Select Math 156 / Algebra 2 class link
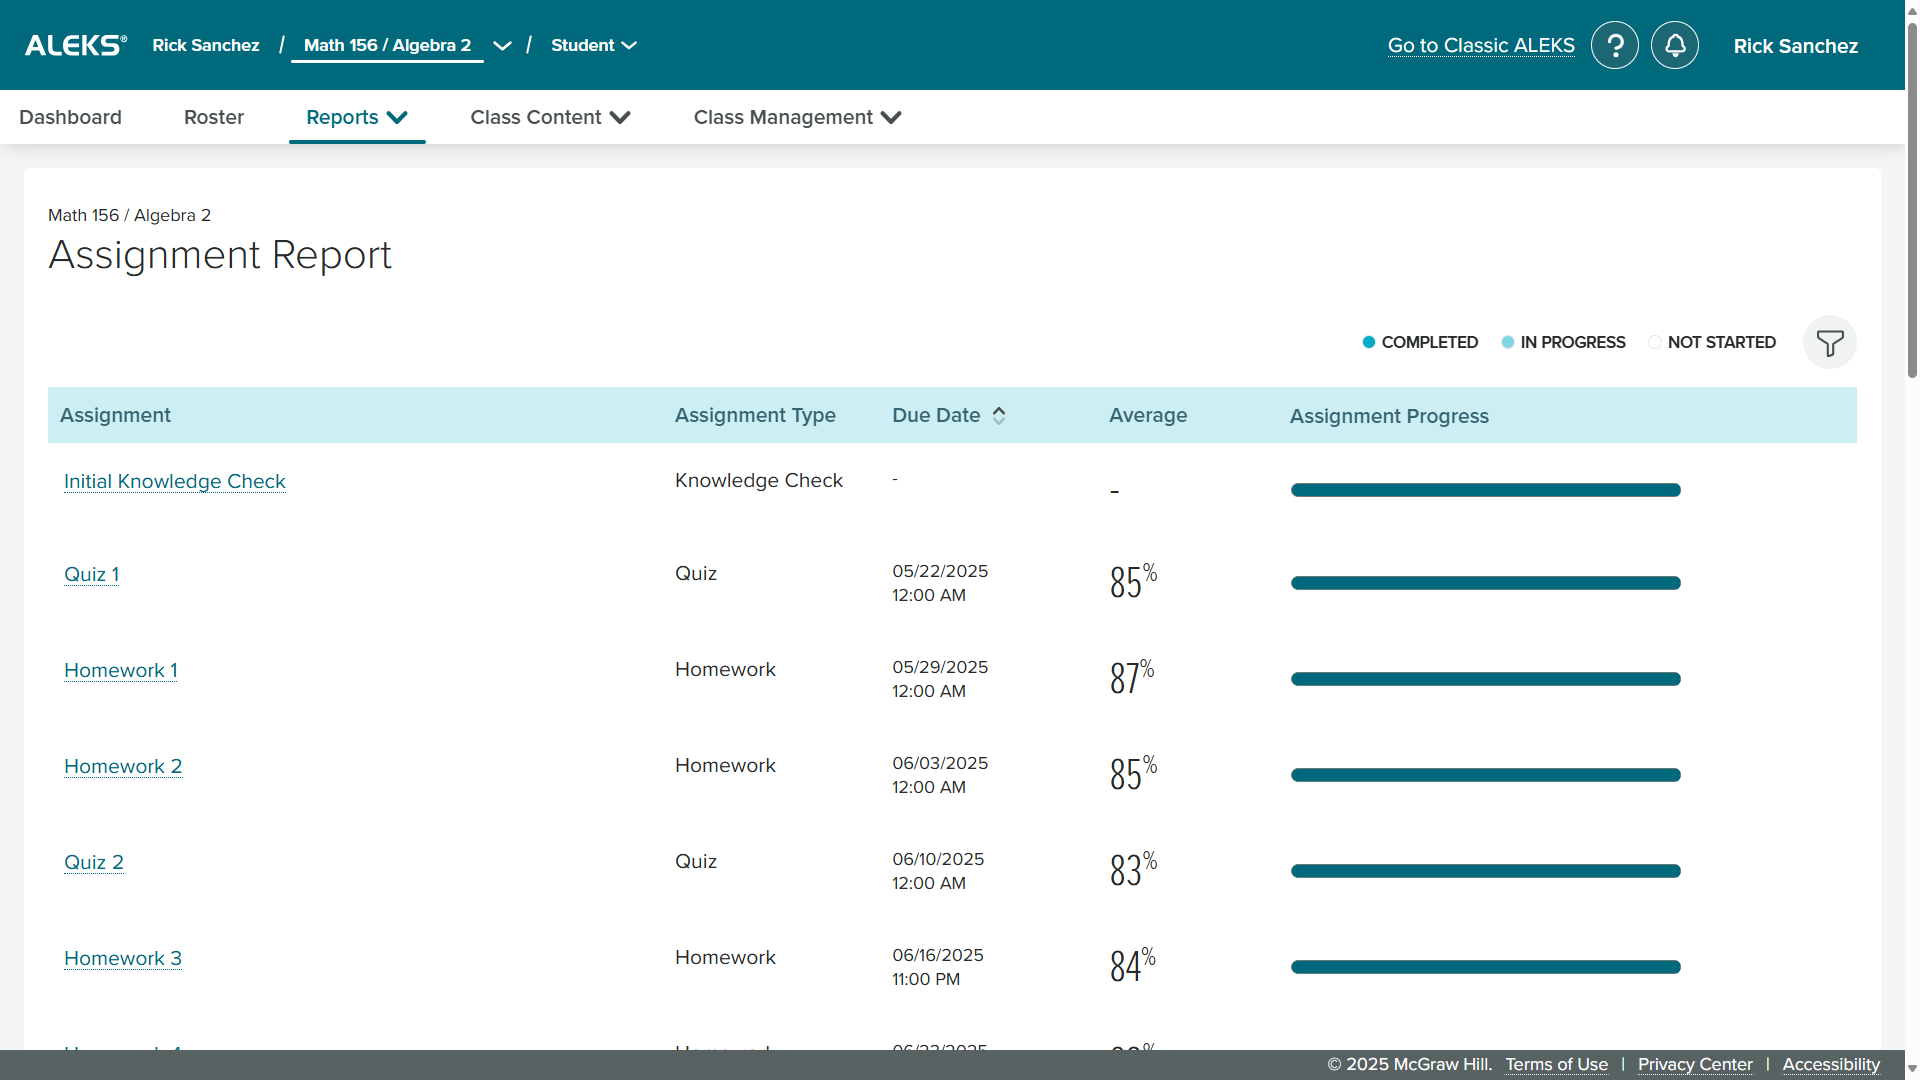The width and height of the screenshot is (1920, 1080). coord(387,45)
